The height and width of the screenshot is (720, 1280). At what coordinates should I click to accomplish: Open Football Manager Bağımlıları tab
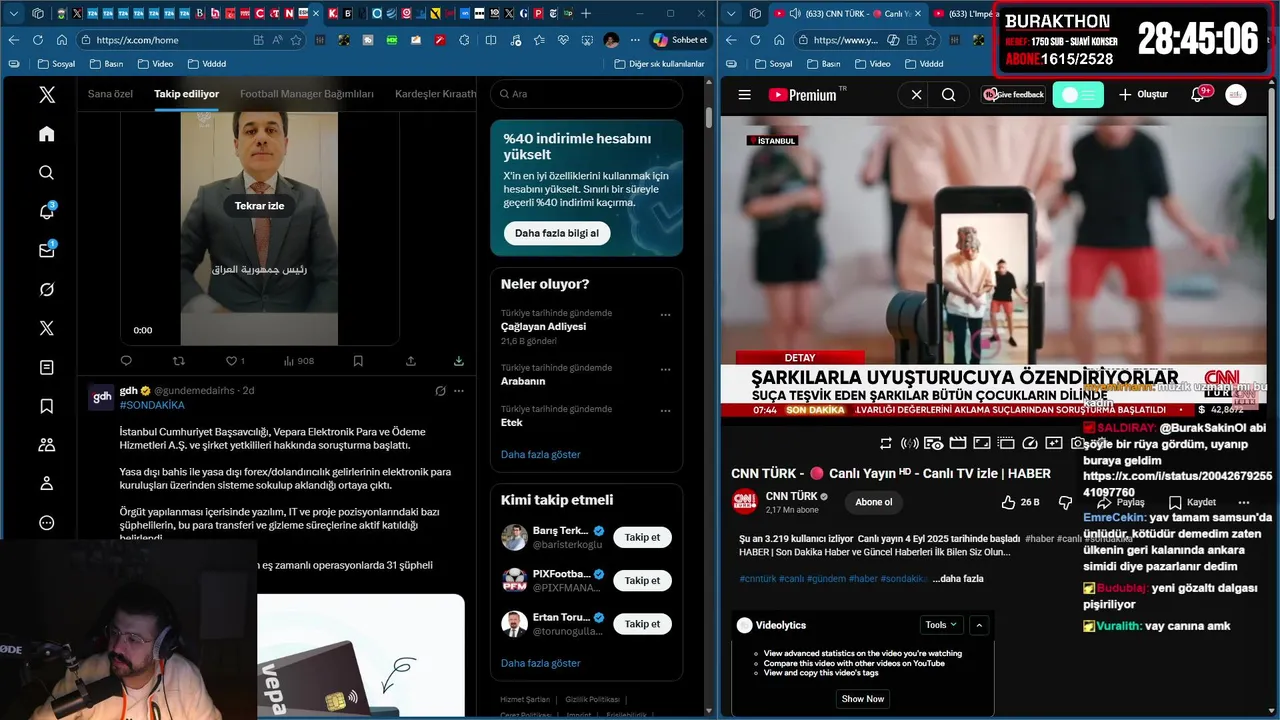click(x=307, y=94)
